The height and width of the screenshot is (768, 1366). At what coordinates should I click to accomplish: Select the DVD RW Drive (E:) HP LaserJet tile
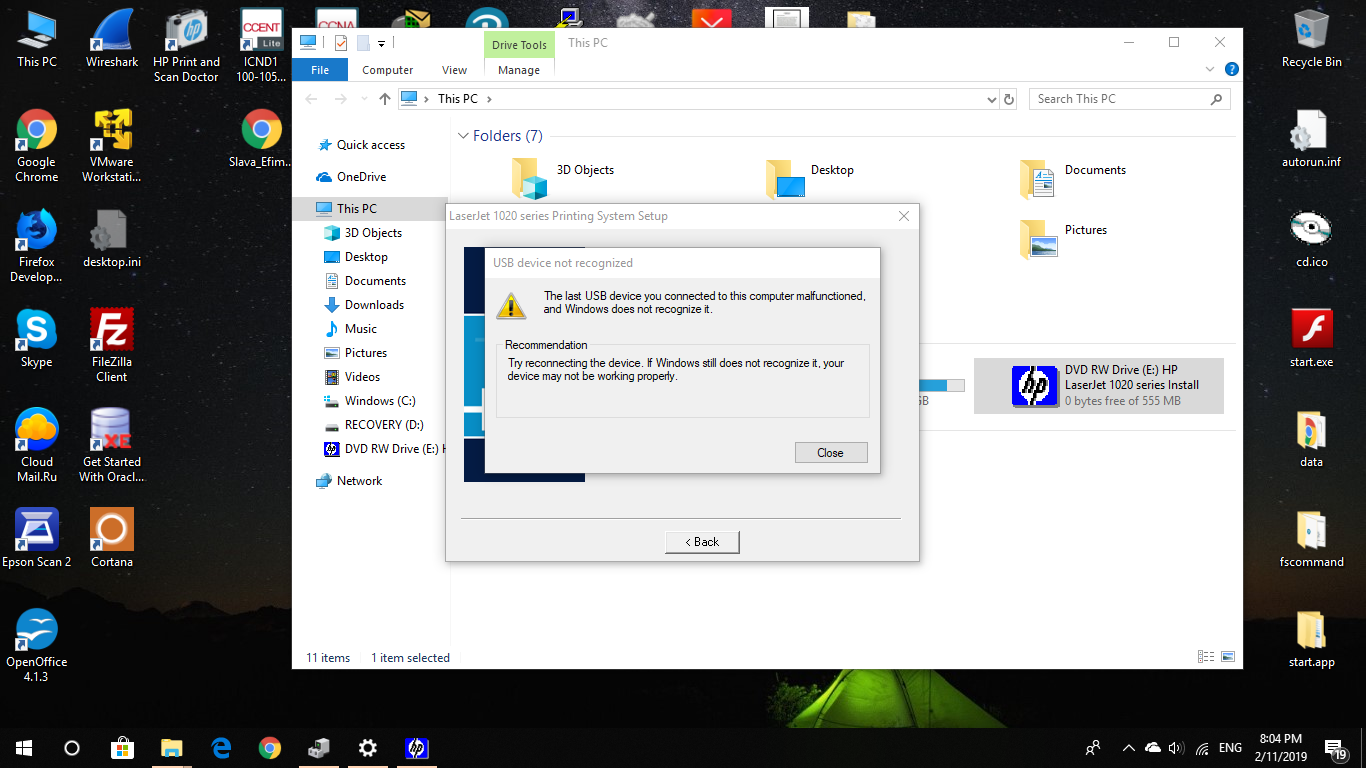pyautogui.click(x=1098, y=386)
